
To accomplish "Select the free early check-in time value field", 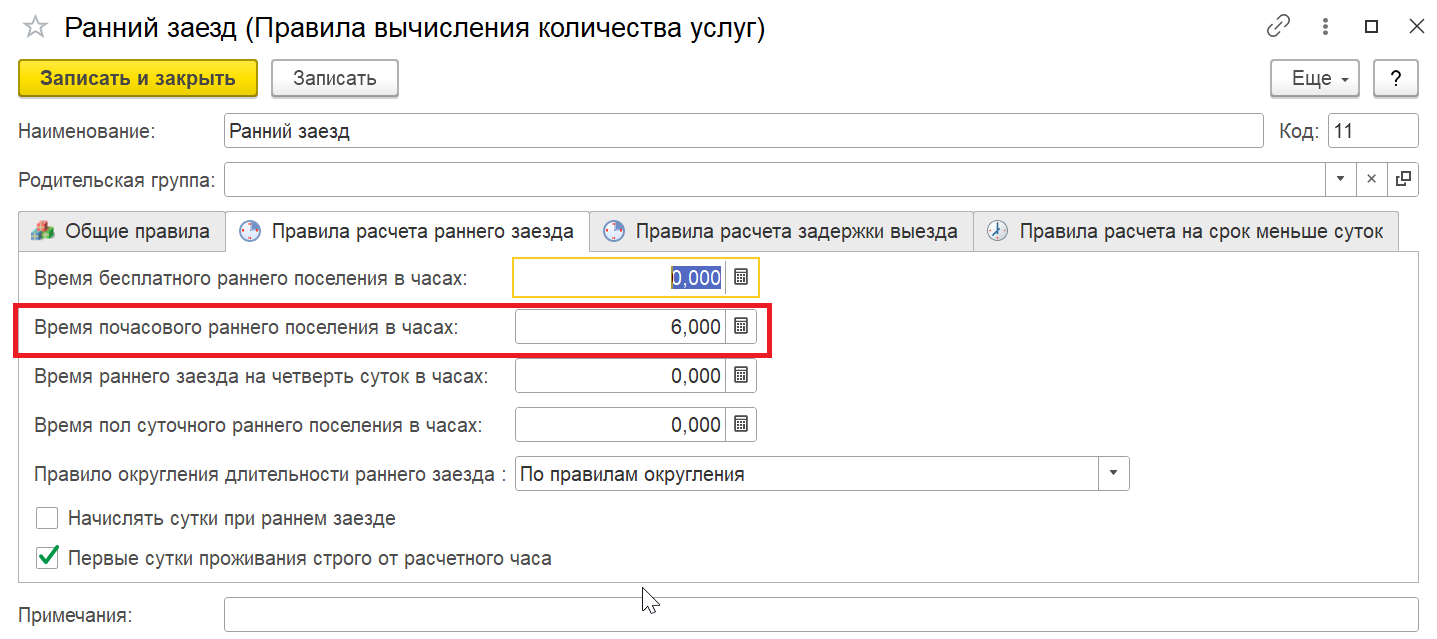I will pos(621,278).
